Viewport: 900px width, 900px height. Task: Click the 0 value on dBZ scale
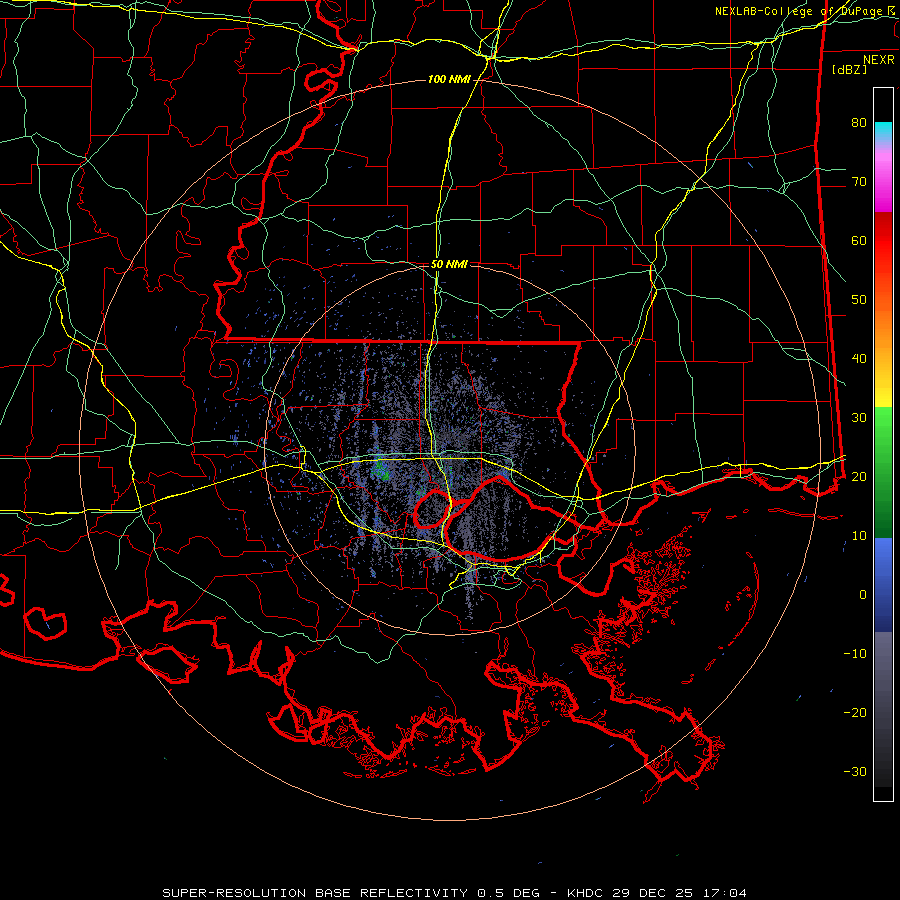[863, 595]
